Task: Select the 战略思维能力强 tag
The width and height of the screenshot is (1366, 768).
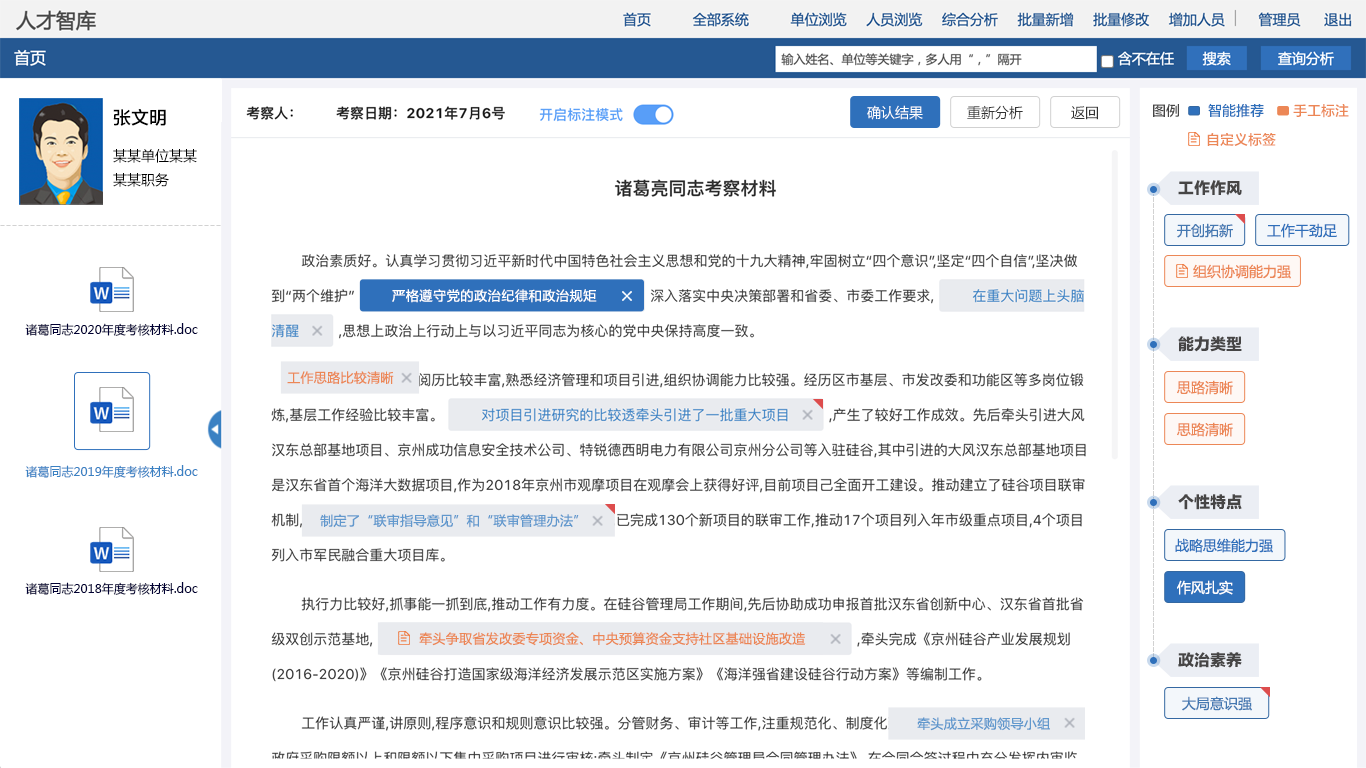Action: tap(1224, 545)
